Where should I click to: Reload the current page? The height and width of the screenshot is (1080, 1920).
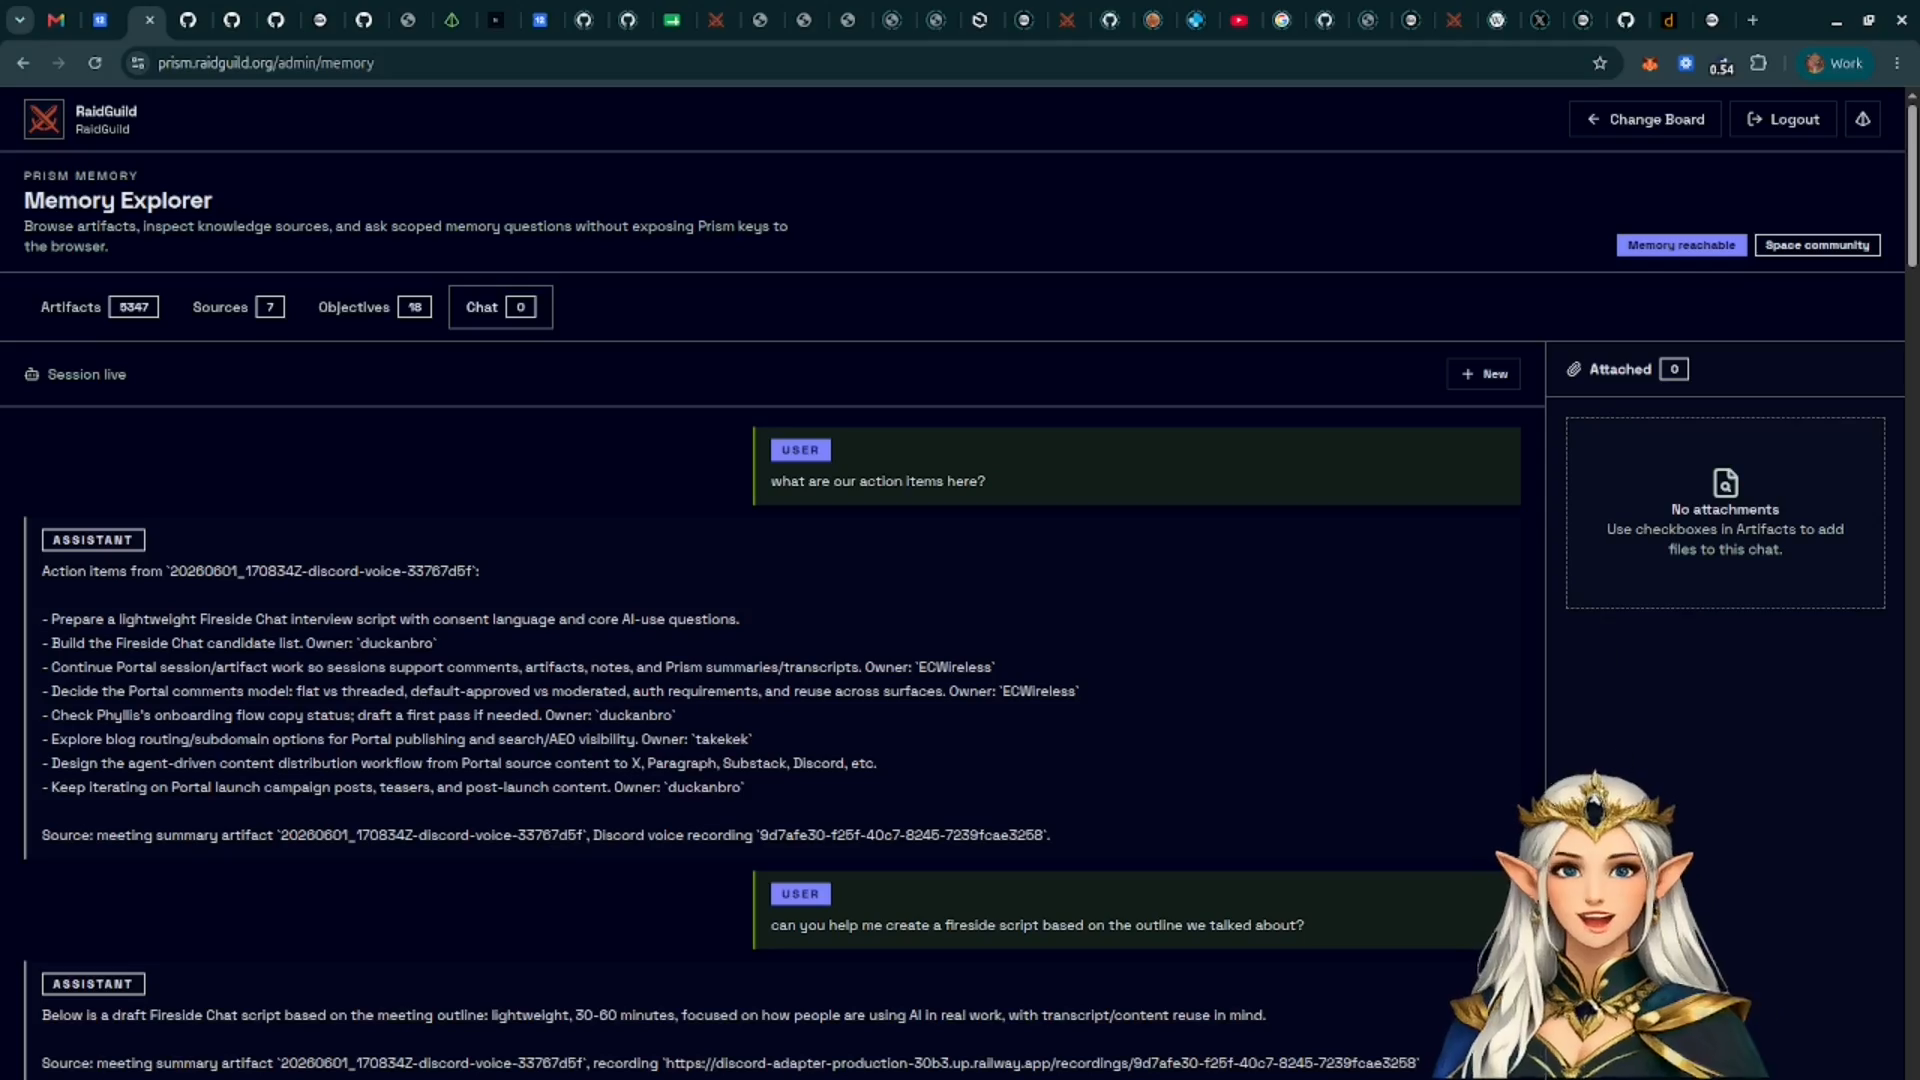95,63
